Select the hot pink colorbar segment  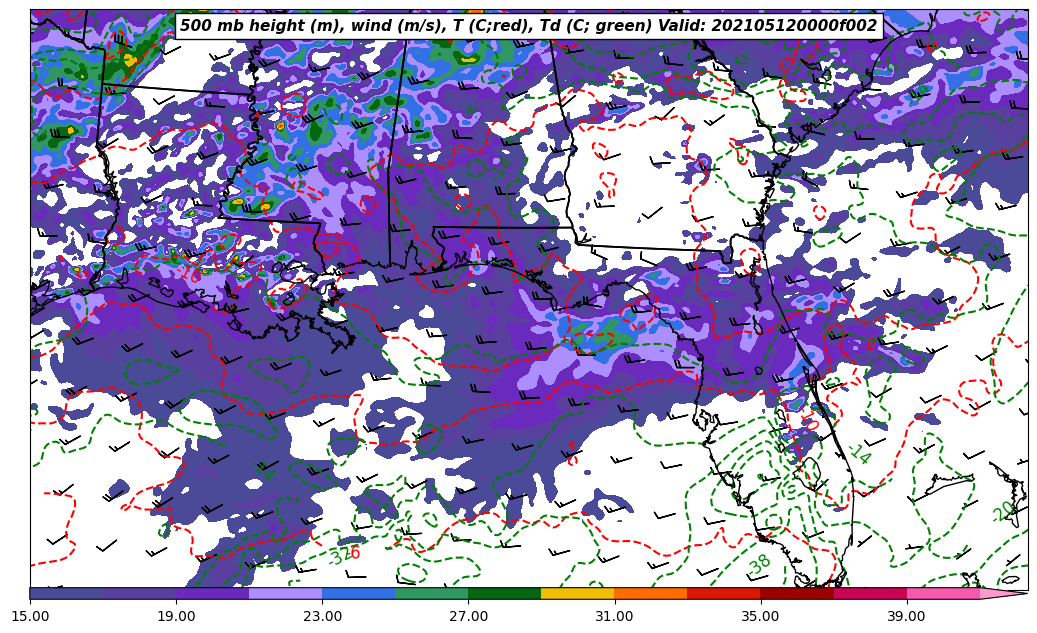click(943, 594)
